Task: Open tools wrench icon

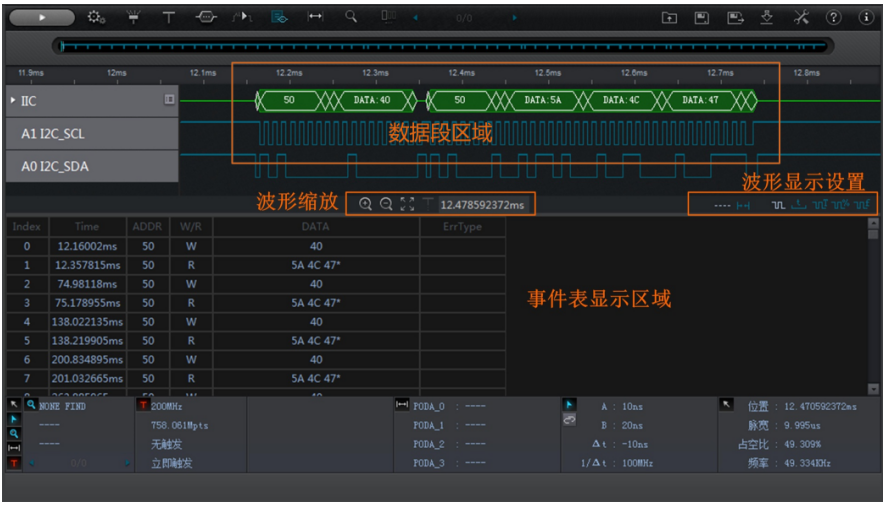Action: (x=801, y=18)
